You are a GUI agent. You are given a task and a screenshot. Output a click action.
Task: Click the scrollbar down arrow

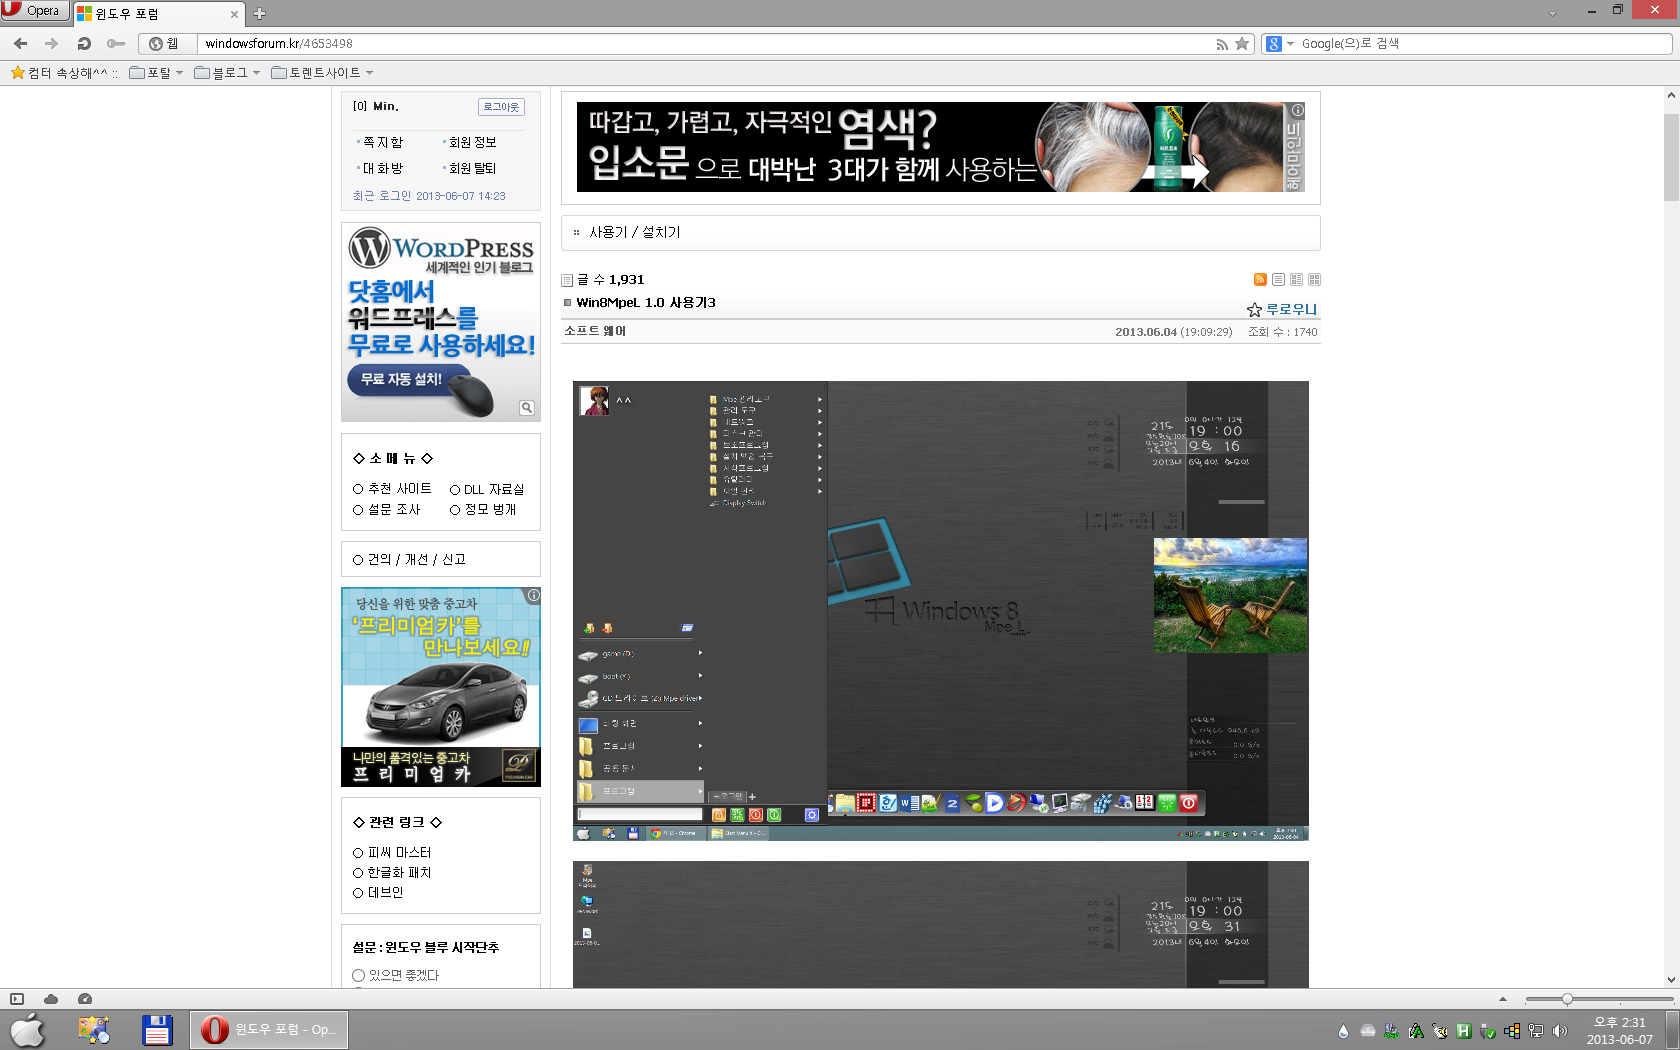[x=1671, y=980]
